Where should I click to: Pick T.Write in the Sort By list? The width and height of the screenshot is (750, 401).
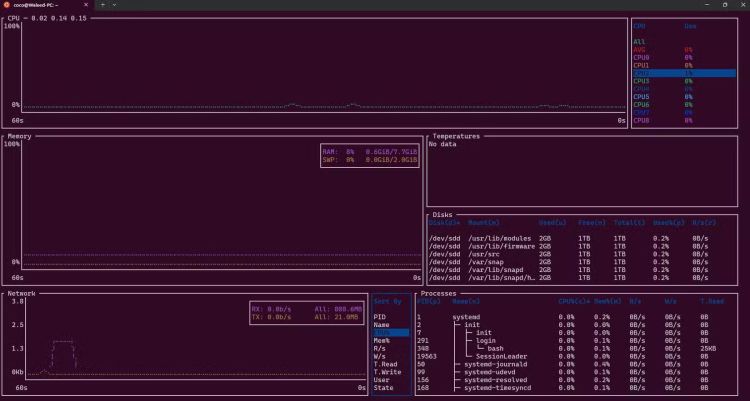pyautogui.click(x=386, y=372)
